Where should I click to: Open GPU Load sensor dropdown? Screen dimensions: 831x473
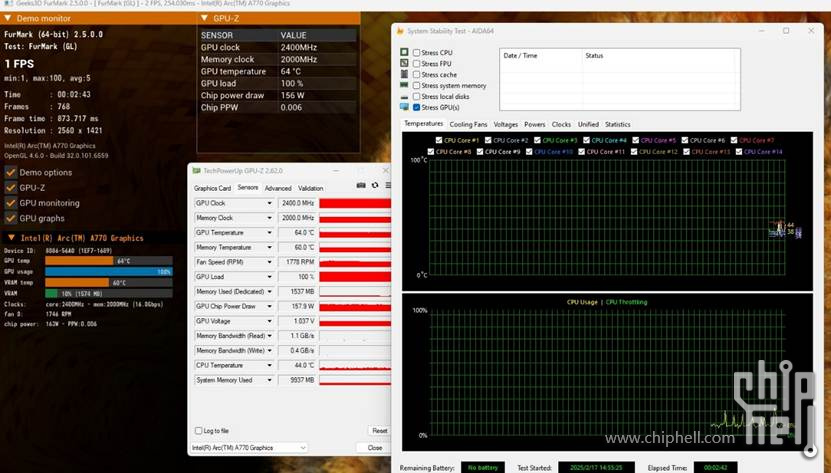pos(269,277)
